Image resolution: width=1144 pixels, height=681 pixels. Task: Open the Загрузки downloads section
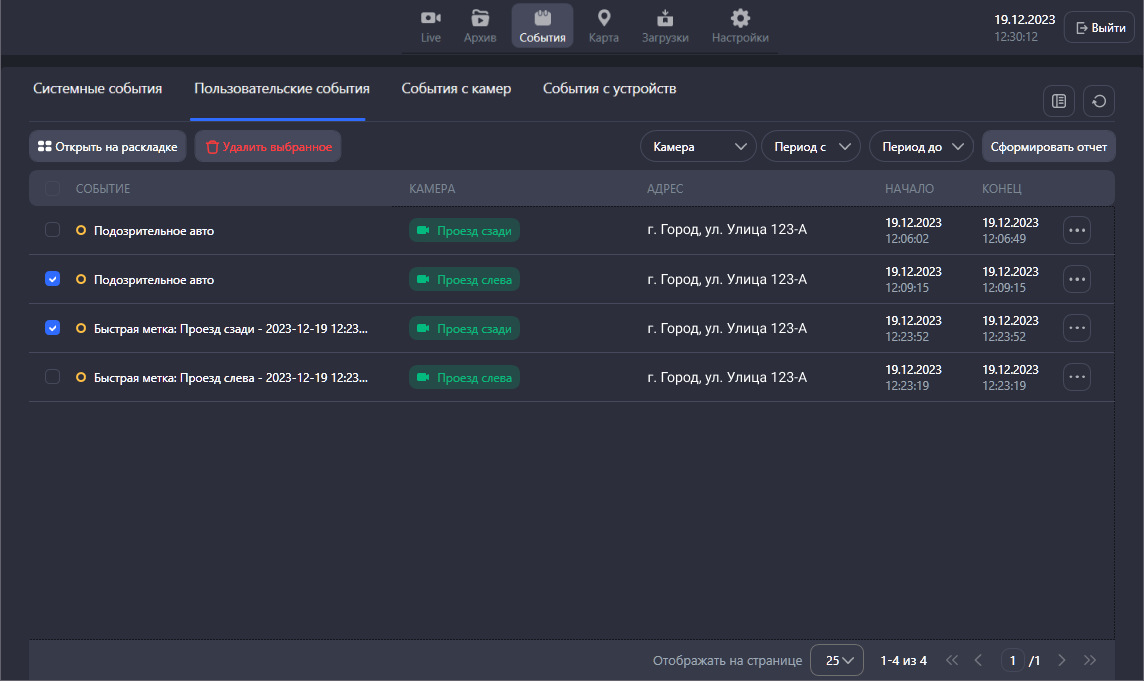(665, 26)
